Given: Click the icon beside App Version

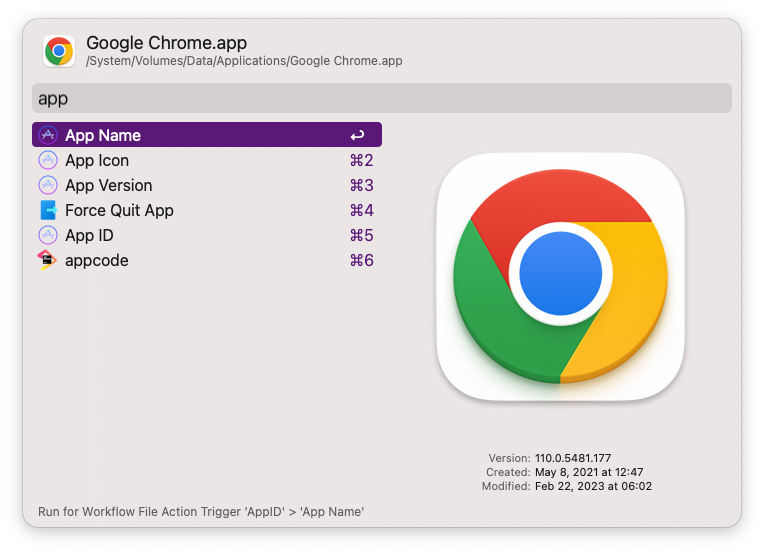Looking at the screenshot, I should [48, 185].
